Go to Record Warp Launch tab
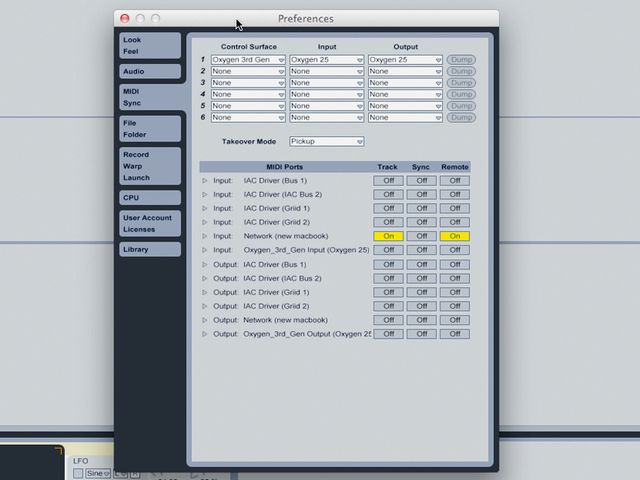 [150, 166]
